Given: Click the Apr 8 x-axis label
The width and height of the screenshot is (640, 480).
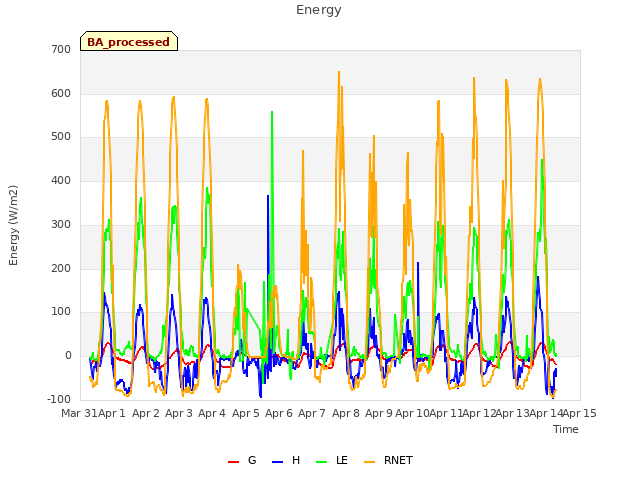Looking at the screenshot, I should coord(346,413).
